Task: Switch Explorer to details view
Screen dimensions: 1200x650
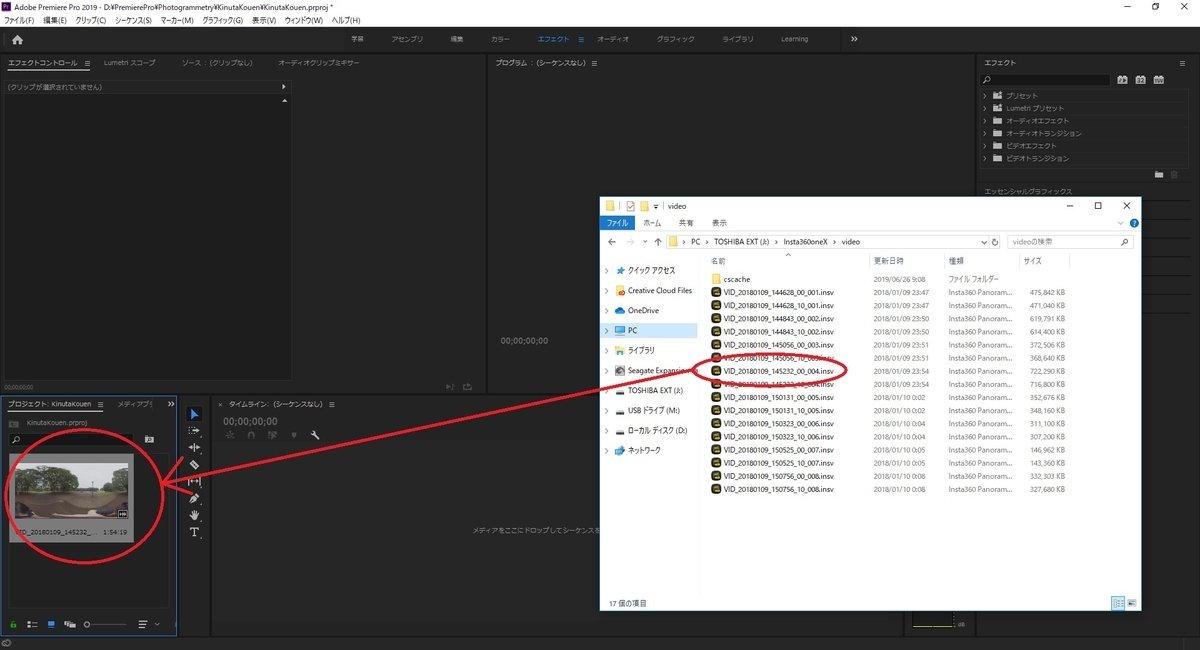Action: tap(1118, 603)
